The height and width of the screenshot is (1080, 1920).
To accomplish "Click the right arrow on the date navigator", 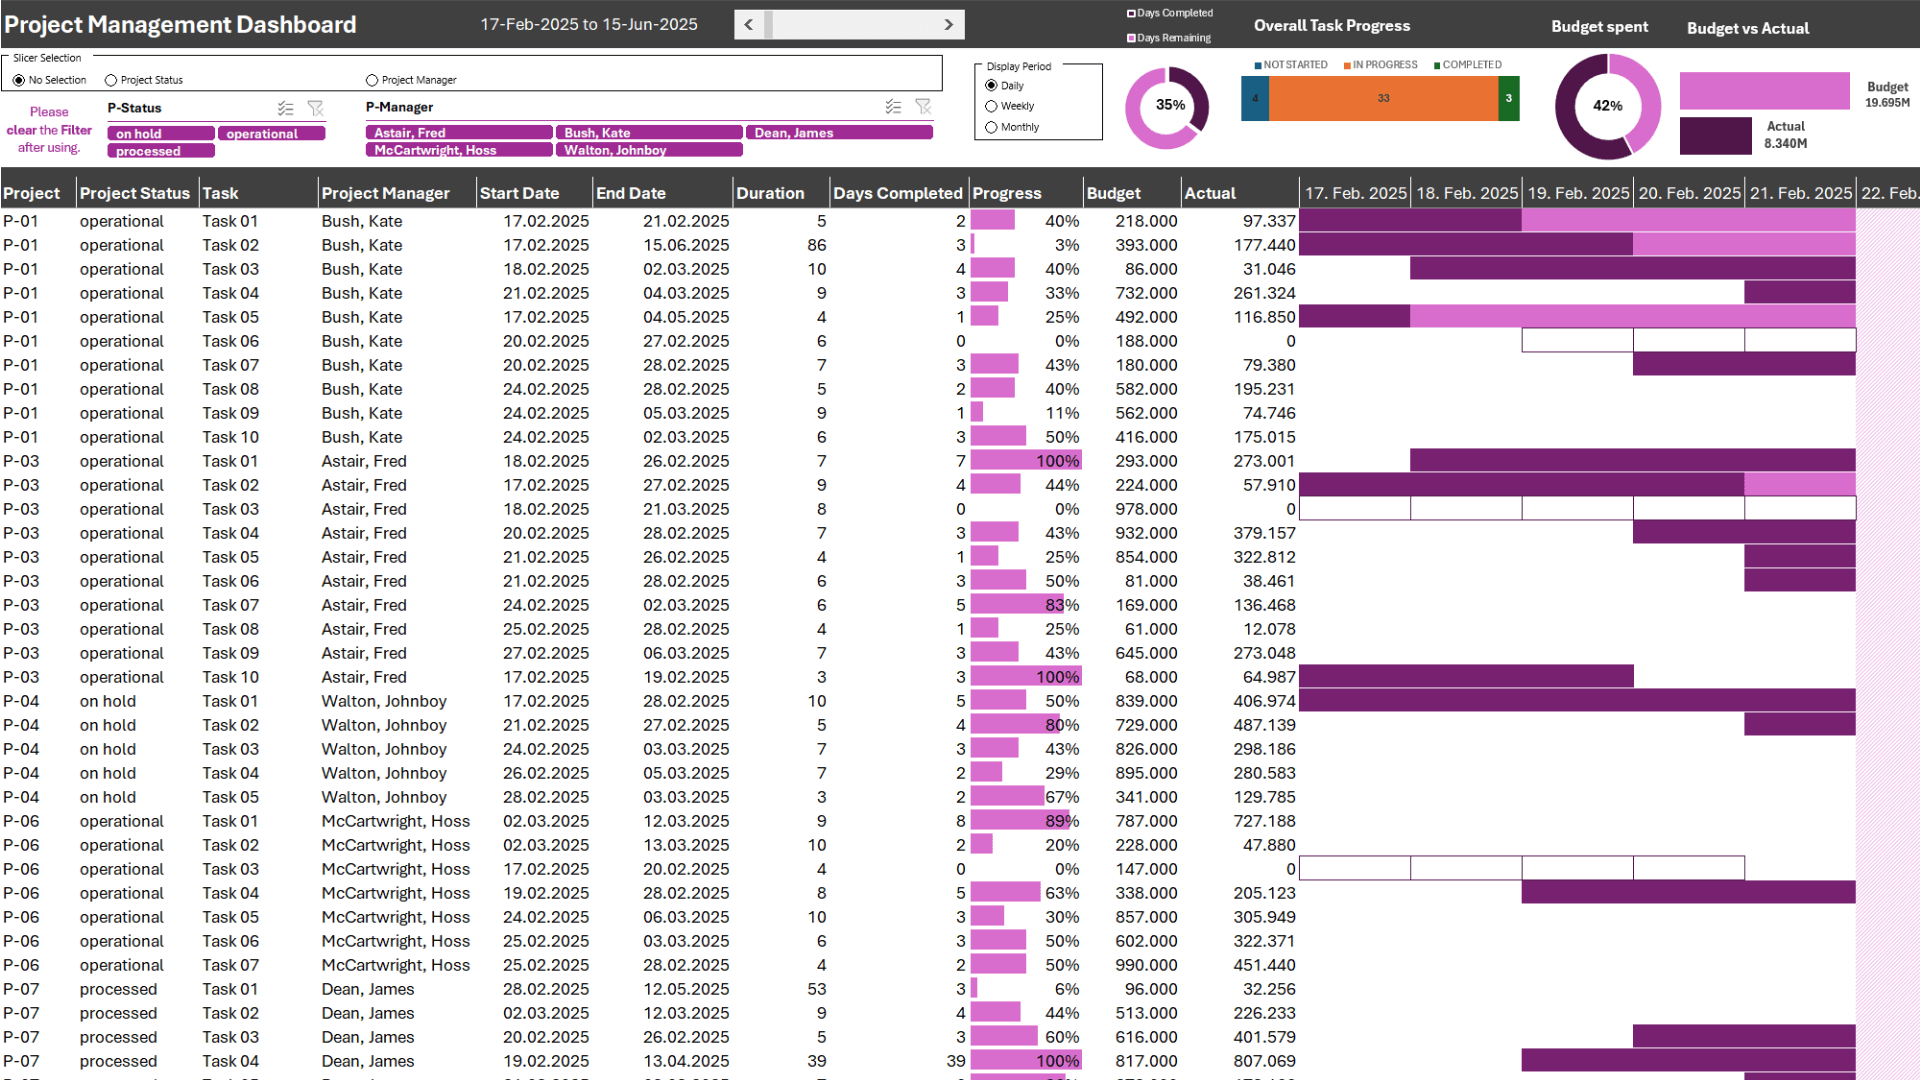I will coord(948,24).
